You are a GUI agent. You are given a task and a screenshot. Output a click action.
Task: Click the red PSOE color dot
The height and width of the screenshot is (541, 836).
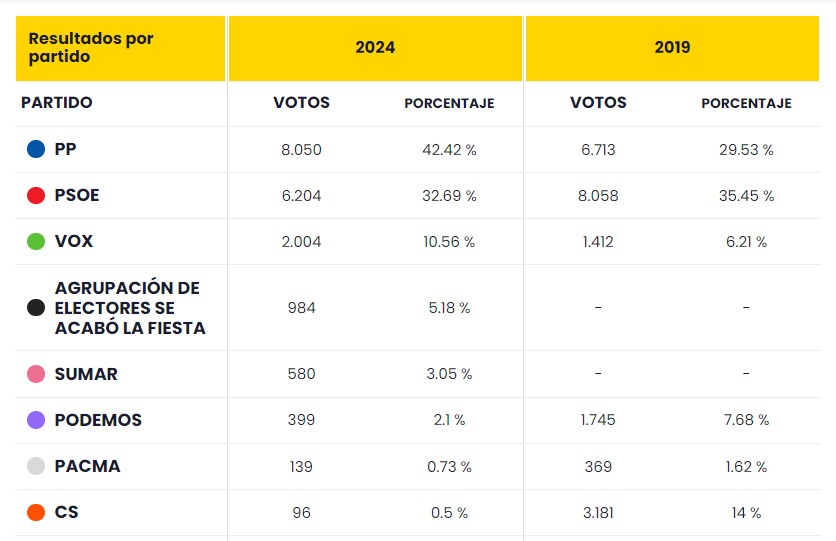(36, 196)
